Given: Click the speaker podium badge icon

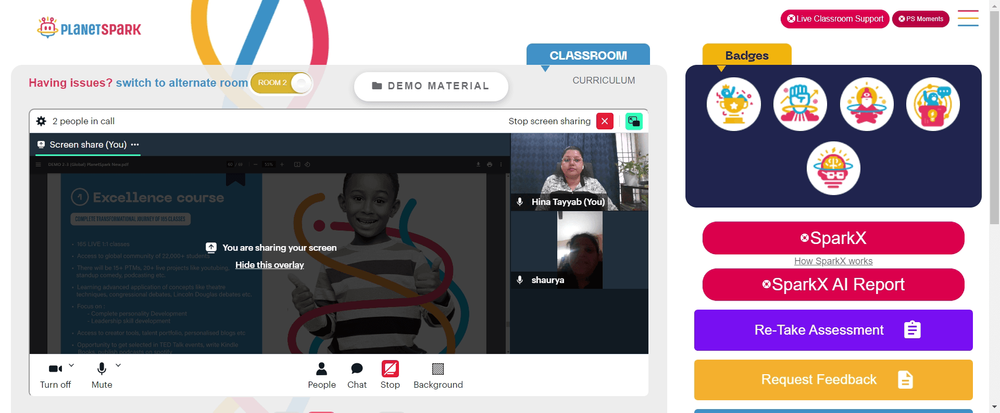Looking at the screenshot, I should point(932,104).
